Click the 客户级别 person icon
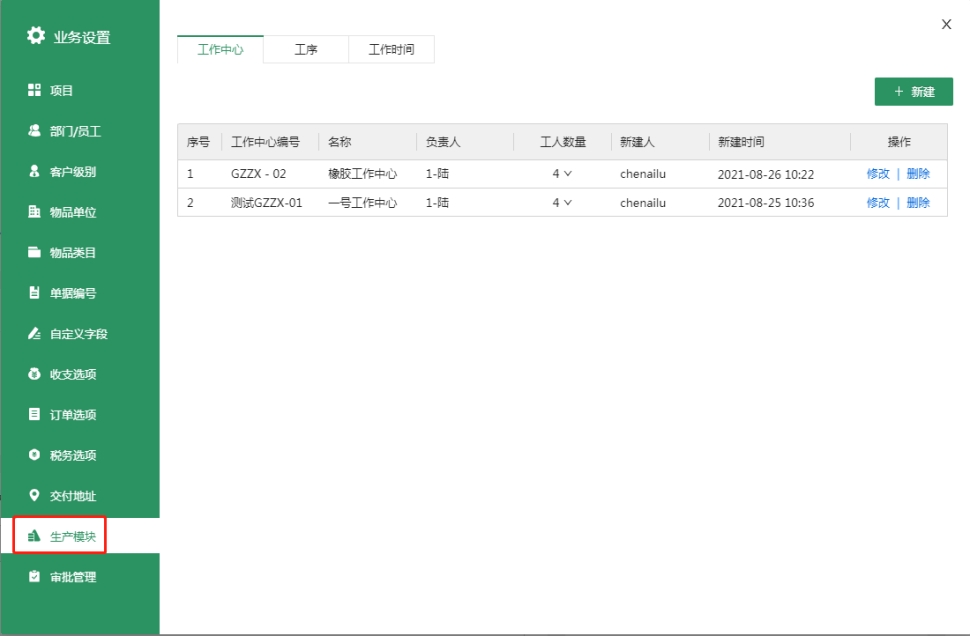The image size is (970, 636). (34, 172)
